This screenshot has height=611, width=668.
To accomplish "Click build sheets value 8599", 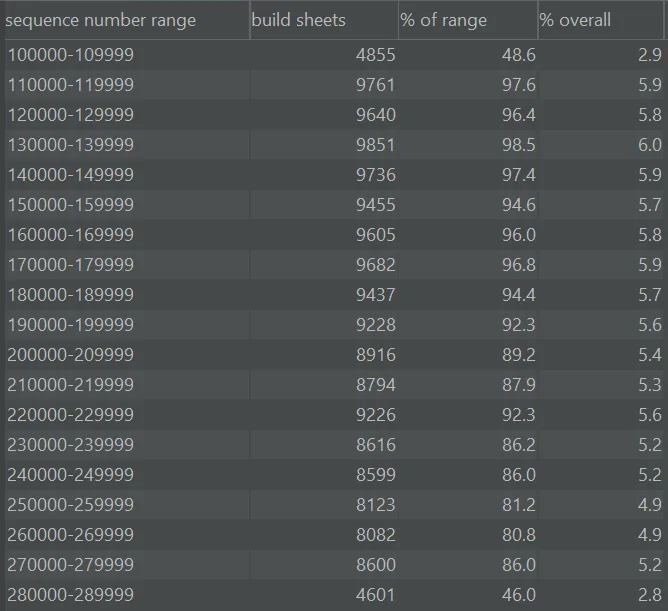I will point(376,475).
